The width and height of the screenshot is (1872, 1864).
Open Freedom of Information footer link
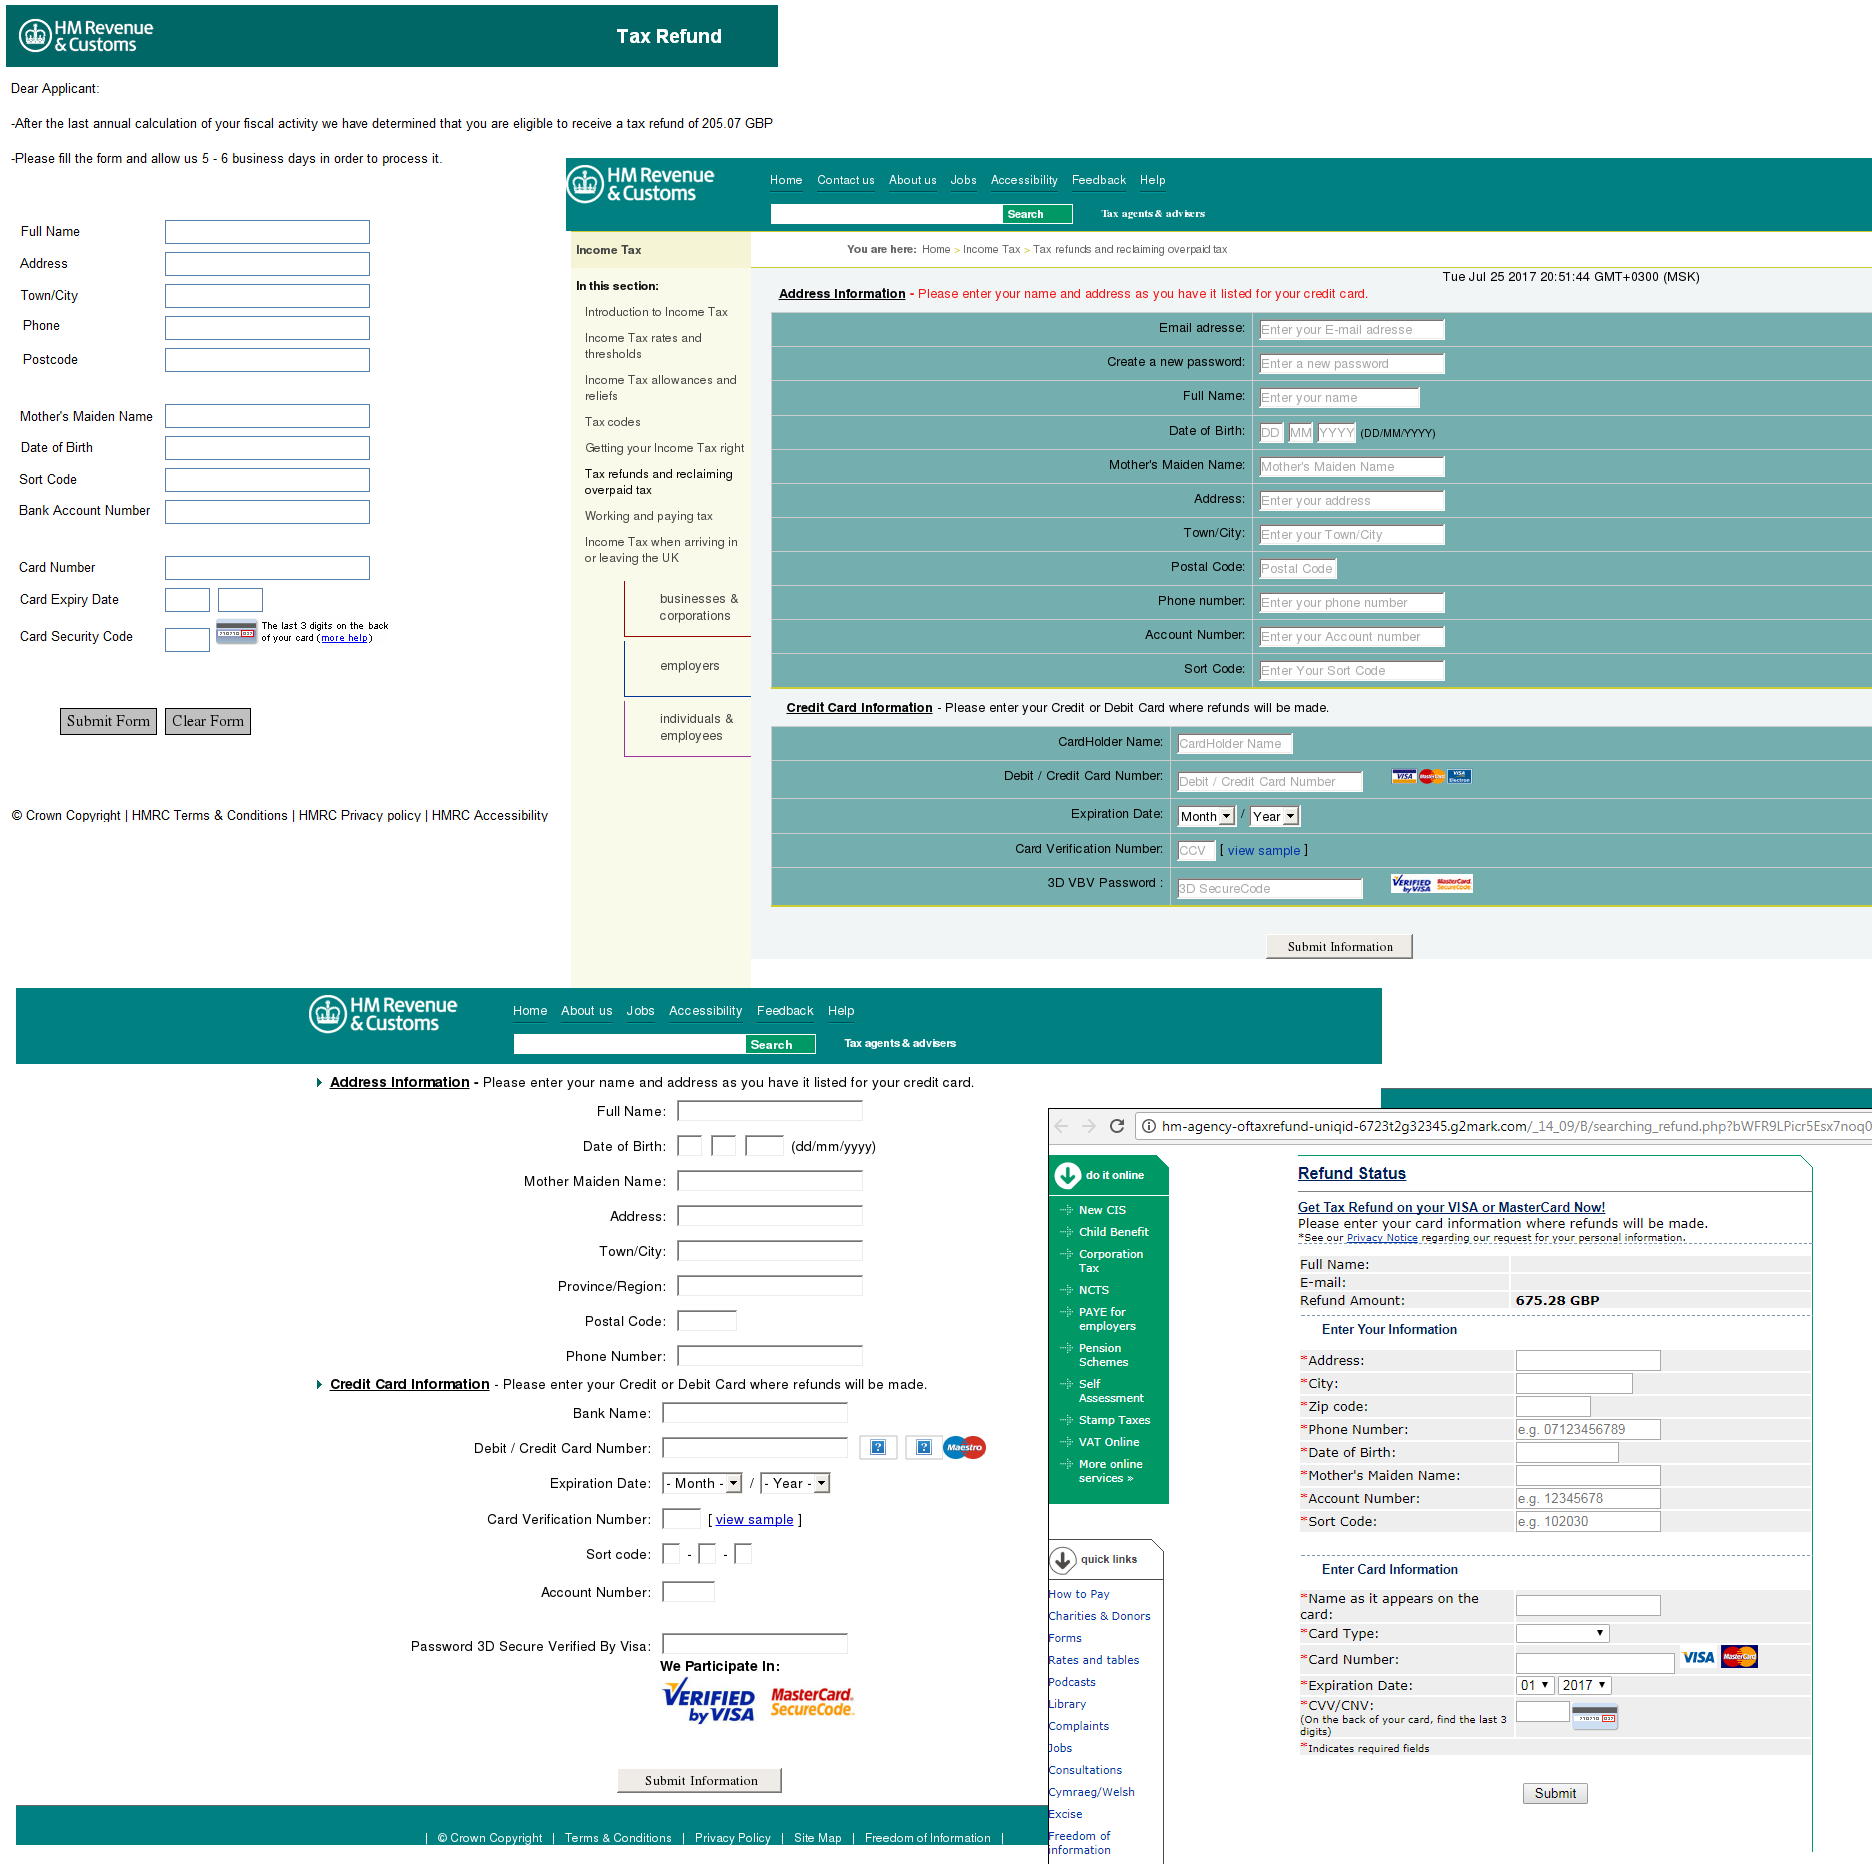tap(928, 1838)
